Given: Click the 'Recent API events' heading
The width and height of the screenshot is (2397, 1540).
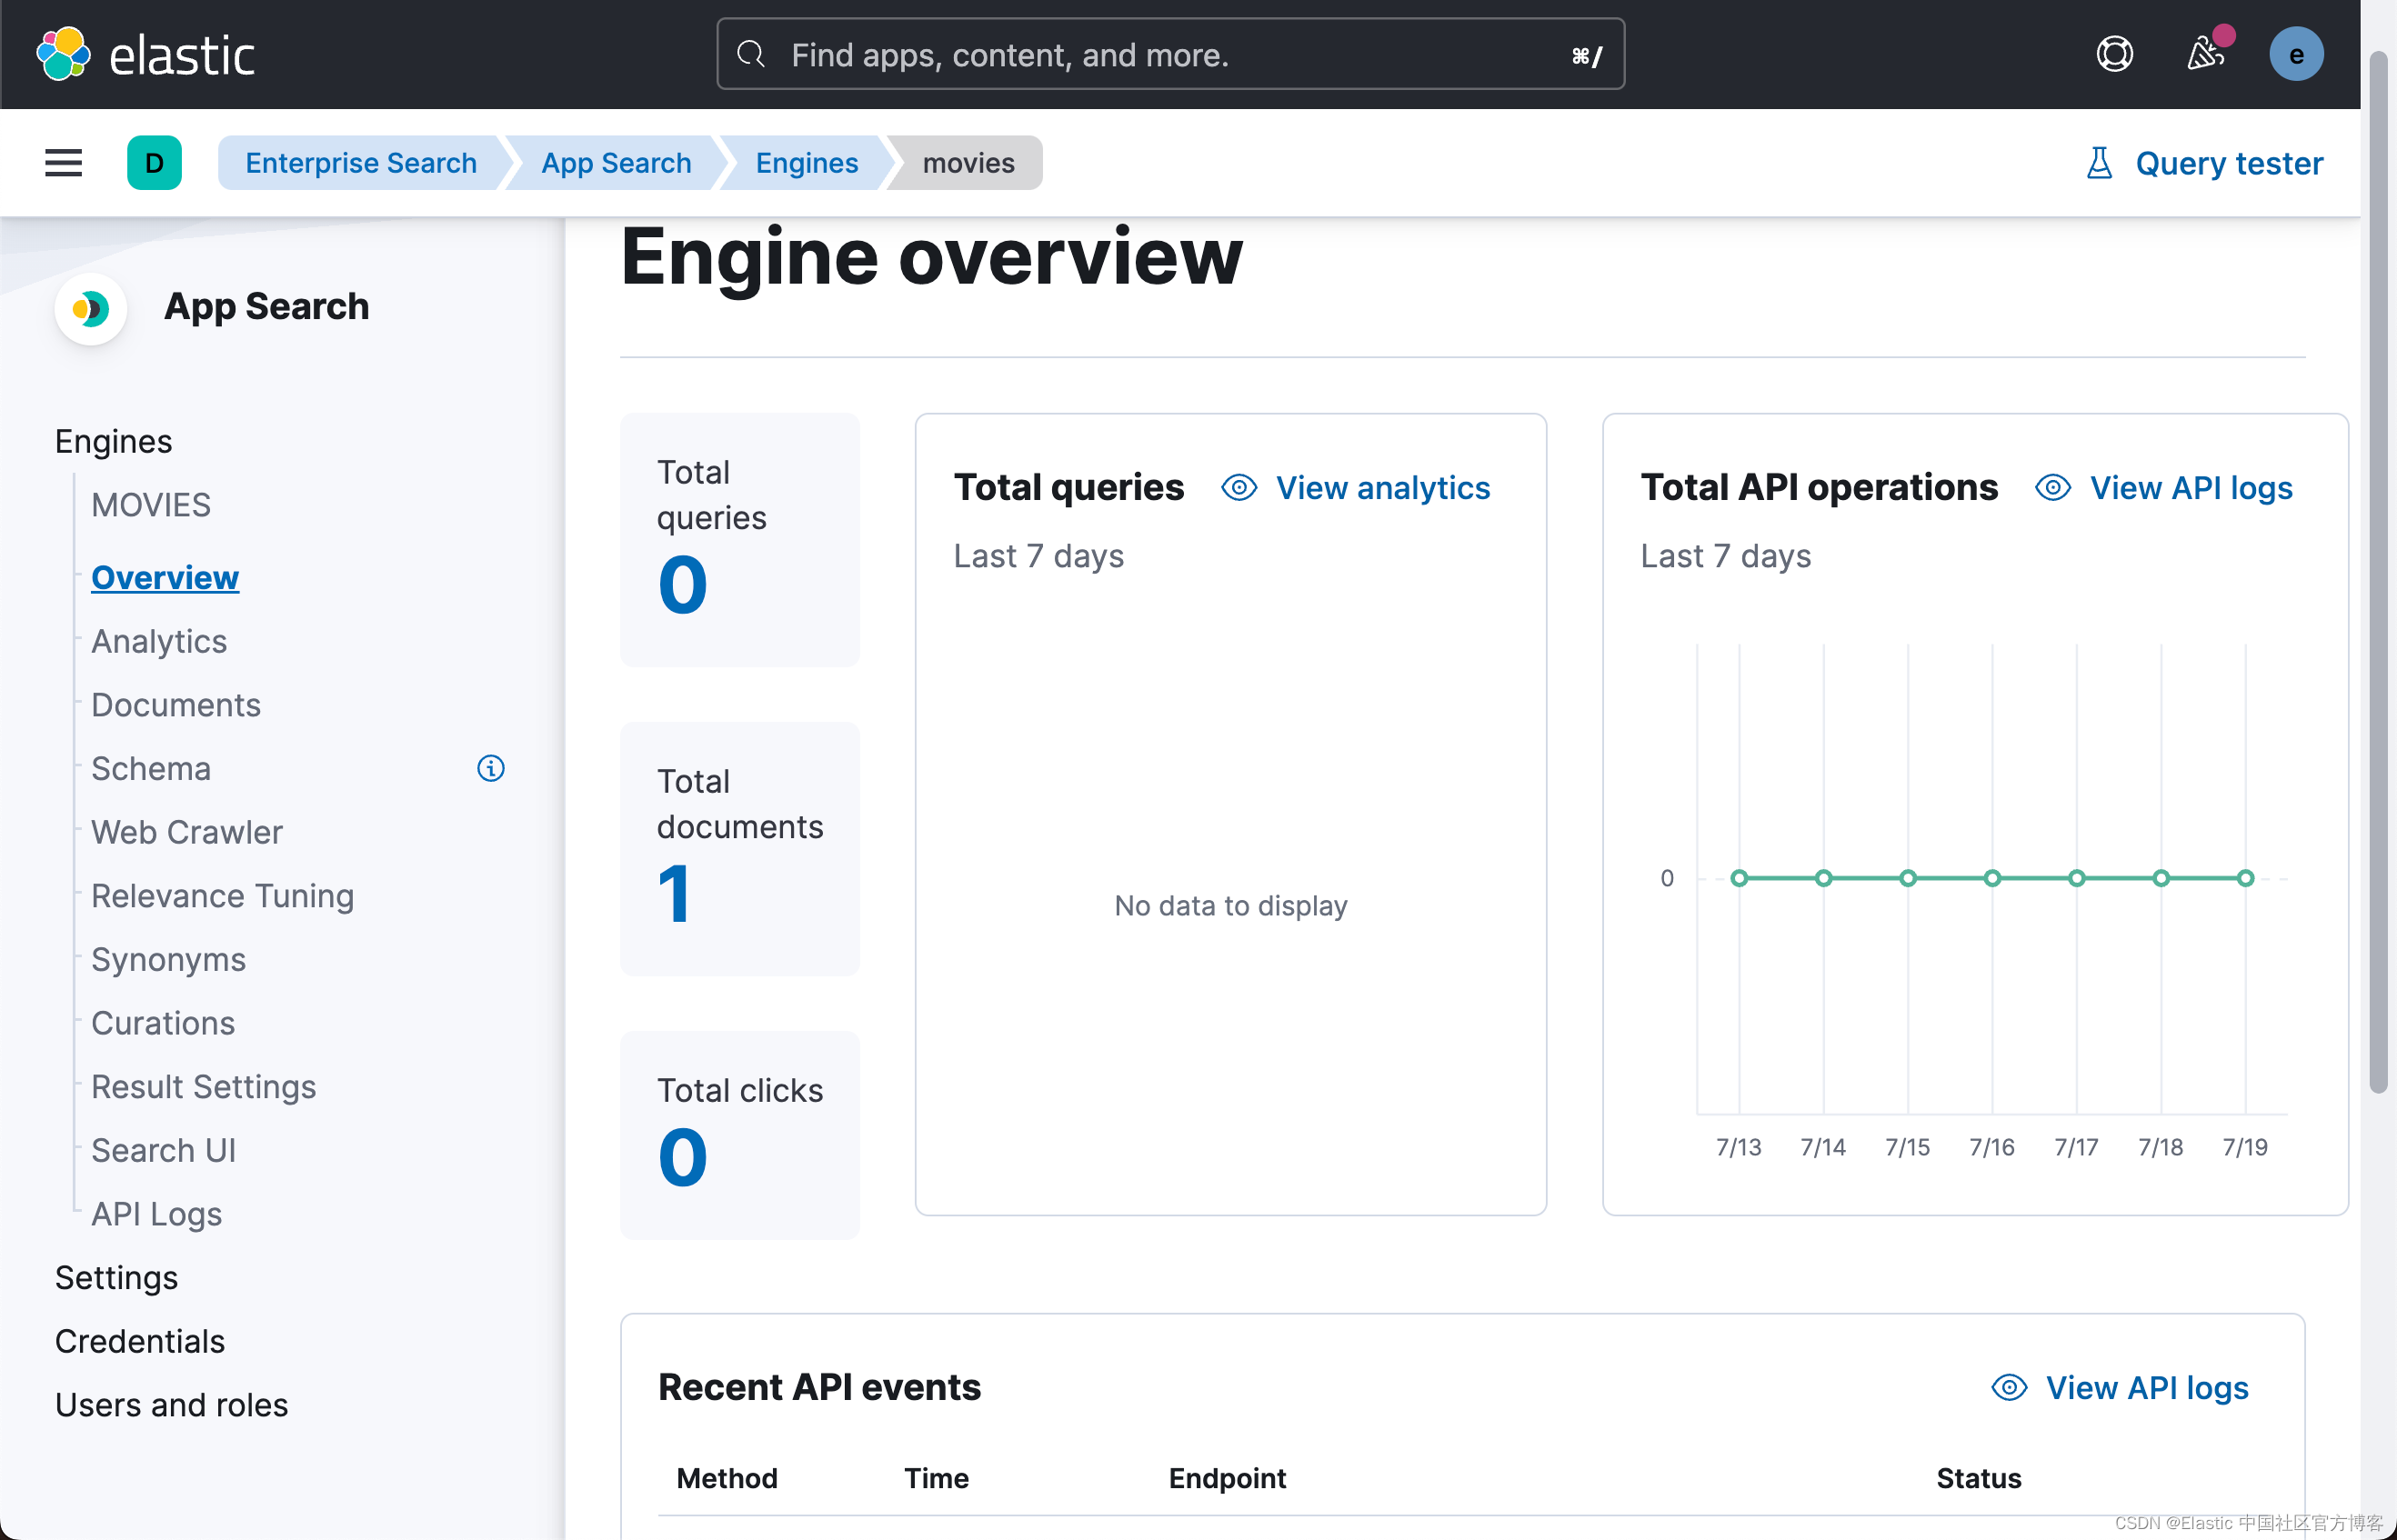Looking at the screenshot, I should pos(819,1388).
